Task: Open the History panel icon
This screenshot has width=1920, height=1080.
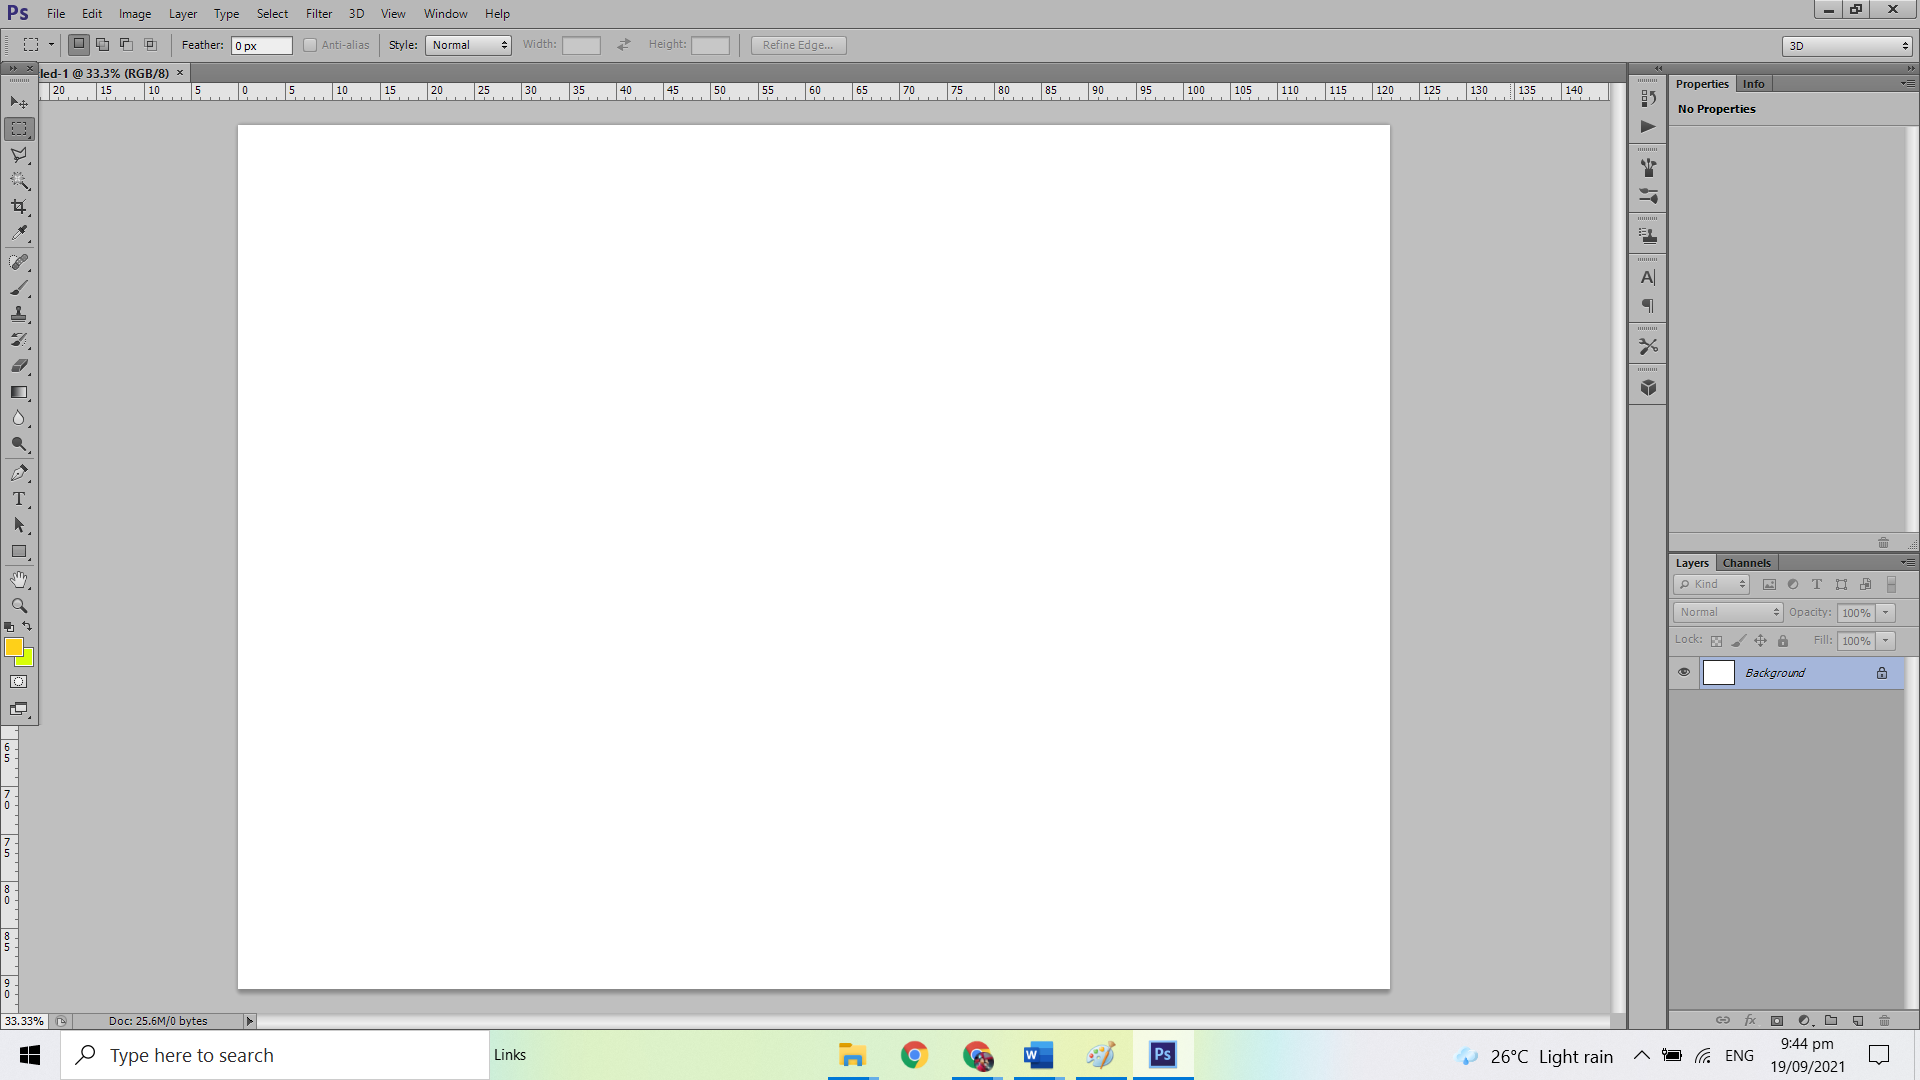Action: [1647, 98]
